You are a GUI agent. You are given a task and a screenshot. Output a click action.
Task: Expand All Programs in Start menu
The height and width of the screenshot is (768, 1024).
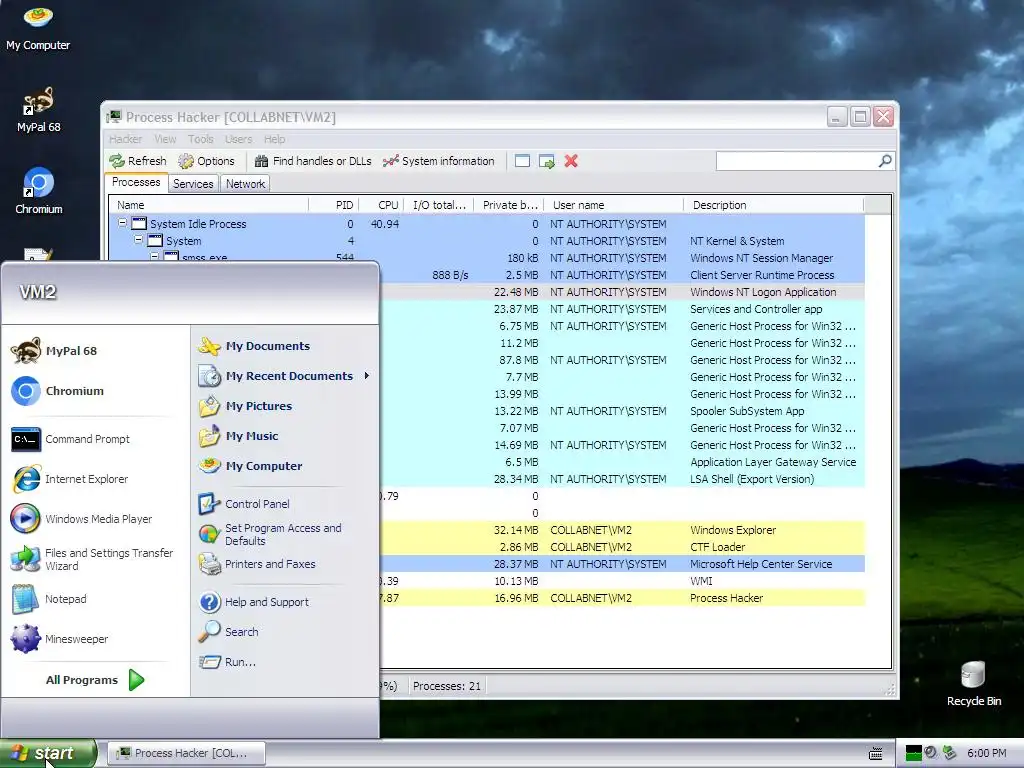point(95,680)
